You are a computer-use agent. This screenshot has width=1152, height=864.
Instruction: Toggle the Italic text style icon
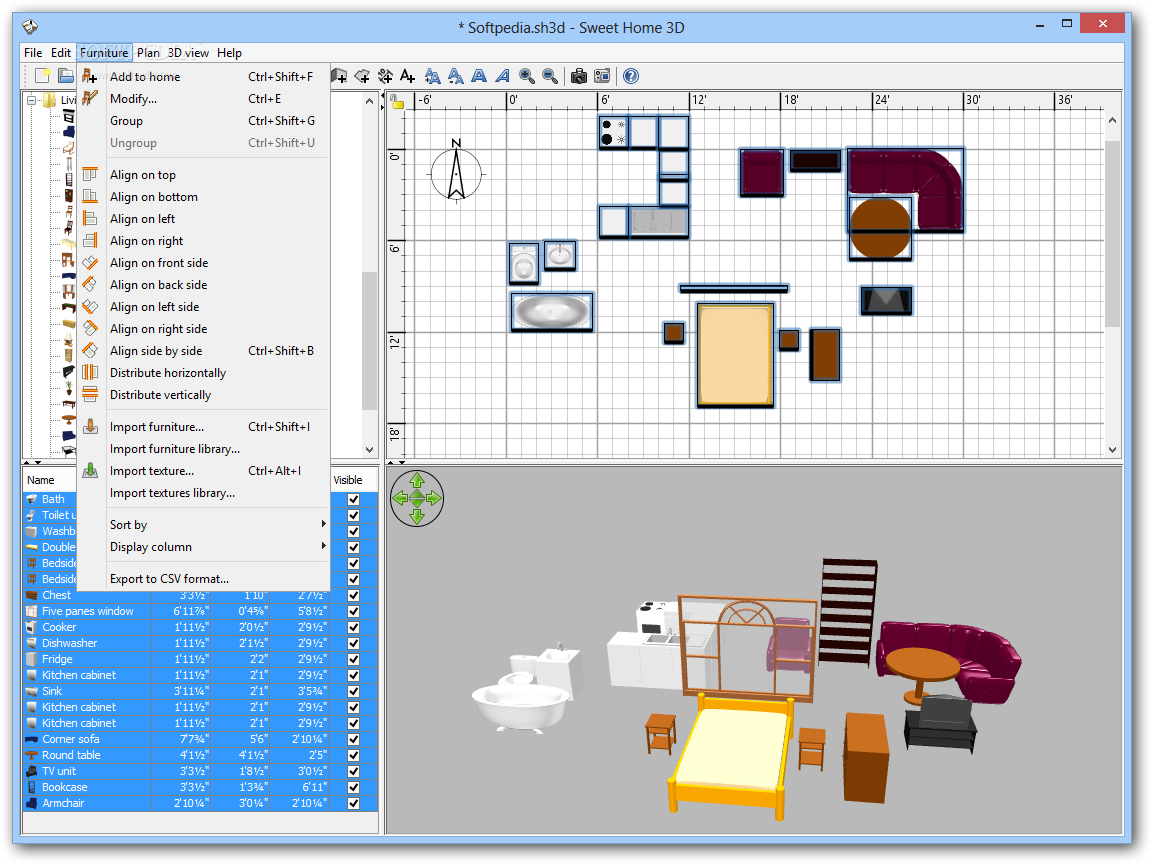[503, 76]
